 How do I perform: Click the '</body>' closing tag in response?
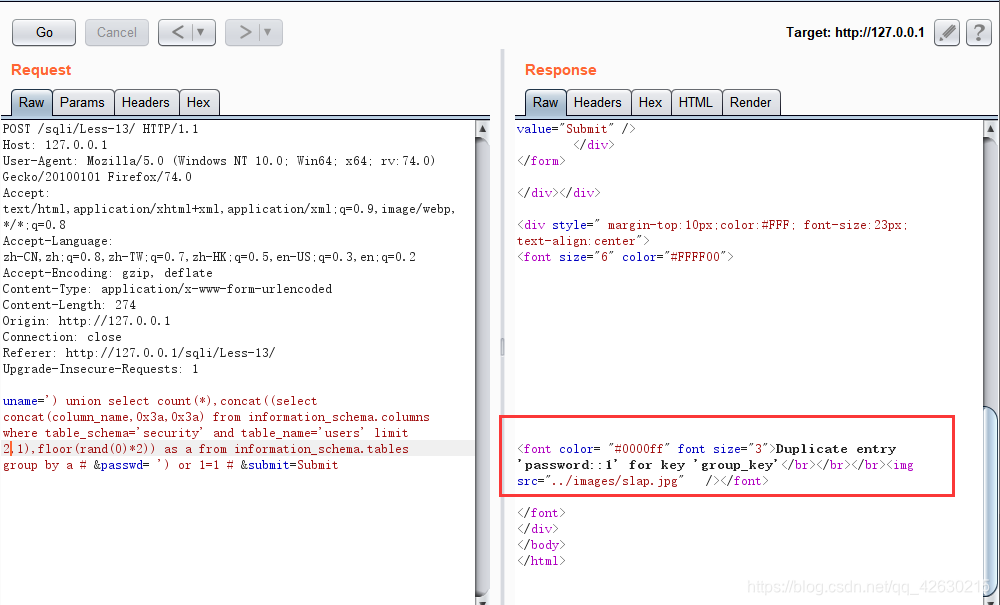pos(541,544)
